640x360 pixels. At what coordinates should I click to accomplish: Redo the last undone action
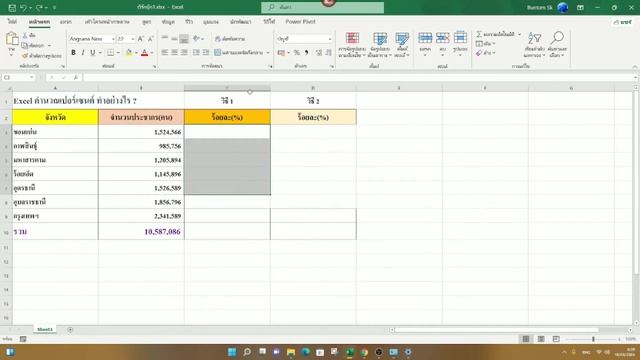(39, 7)
